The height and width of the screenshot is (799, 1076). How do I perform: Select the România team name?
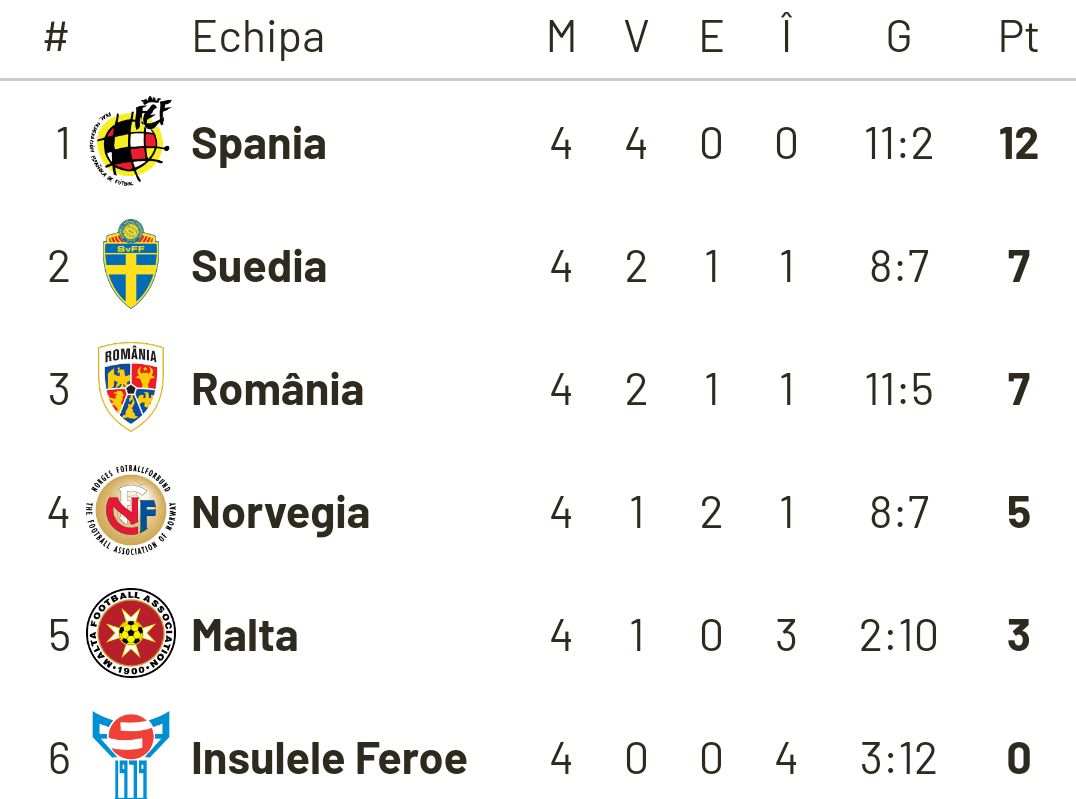[277, 389]
